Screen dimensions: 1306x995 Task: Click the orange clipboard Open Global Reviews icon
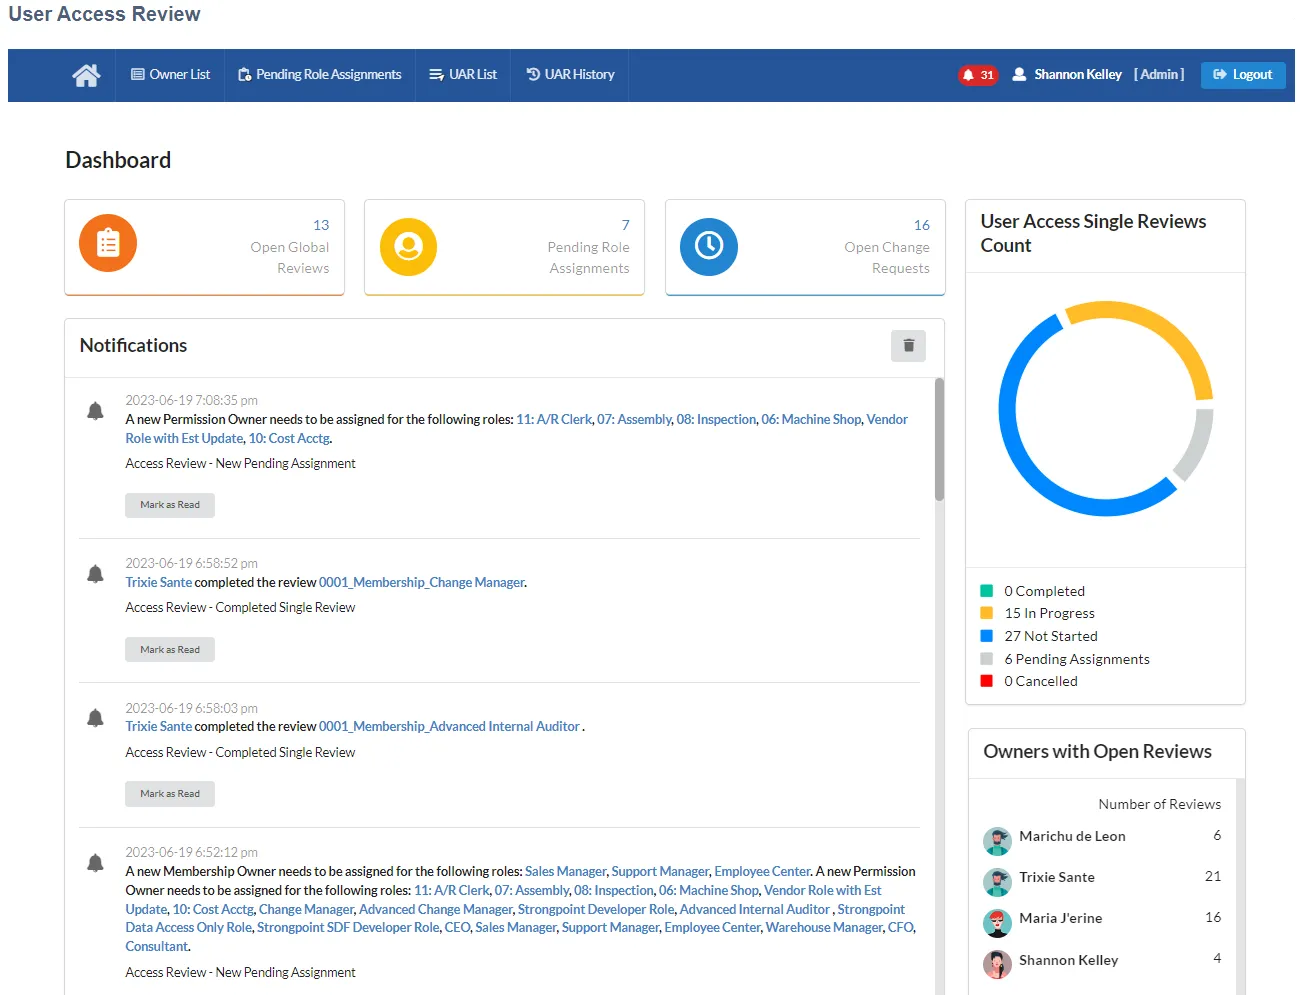[x=108, y=243]
